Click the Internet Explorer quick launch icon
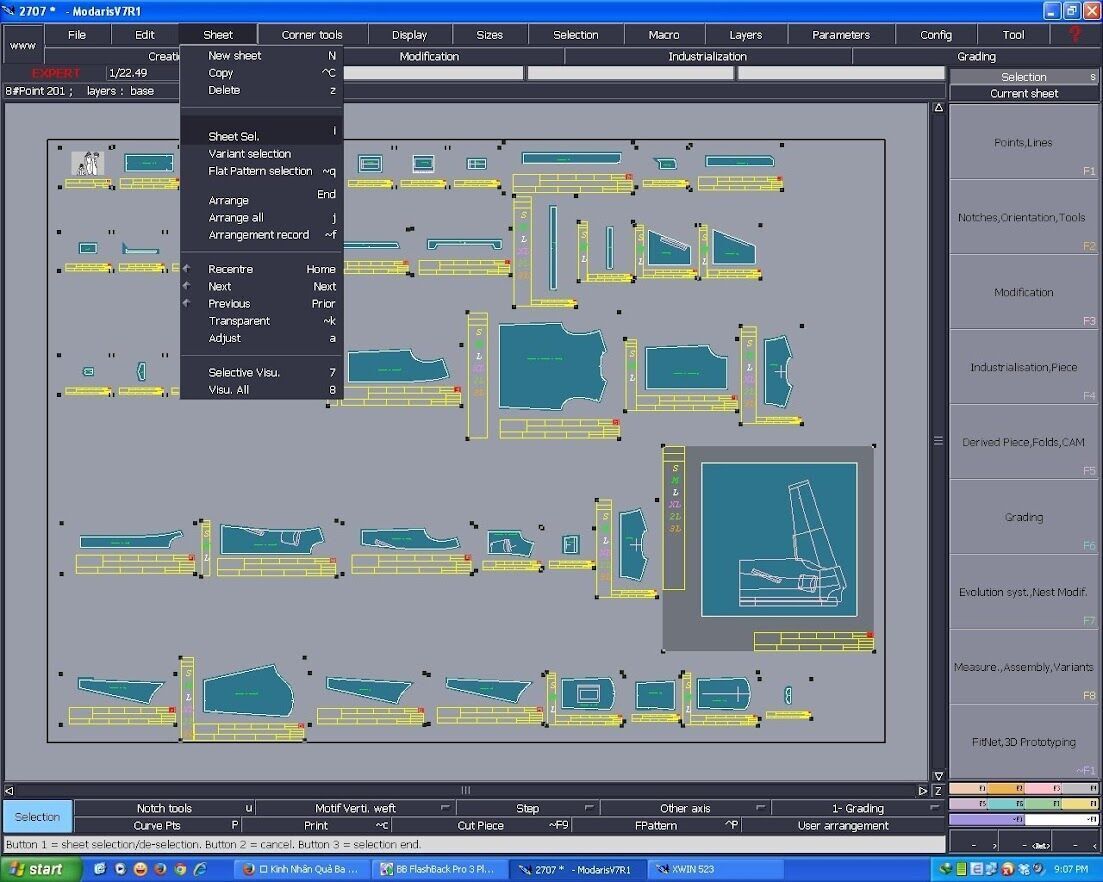The width and height of the screenshot is (1103, 882). pos(200,869)
